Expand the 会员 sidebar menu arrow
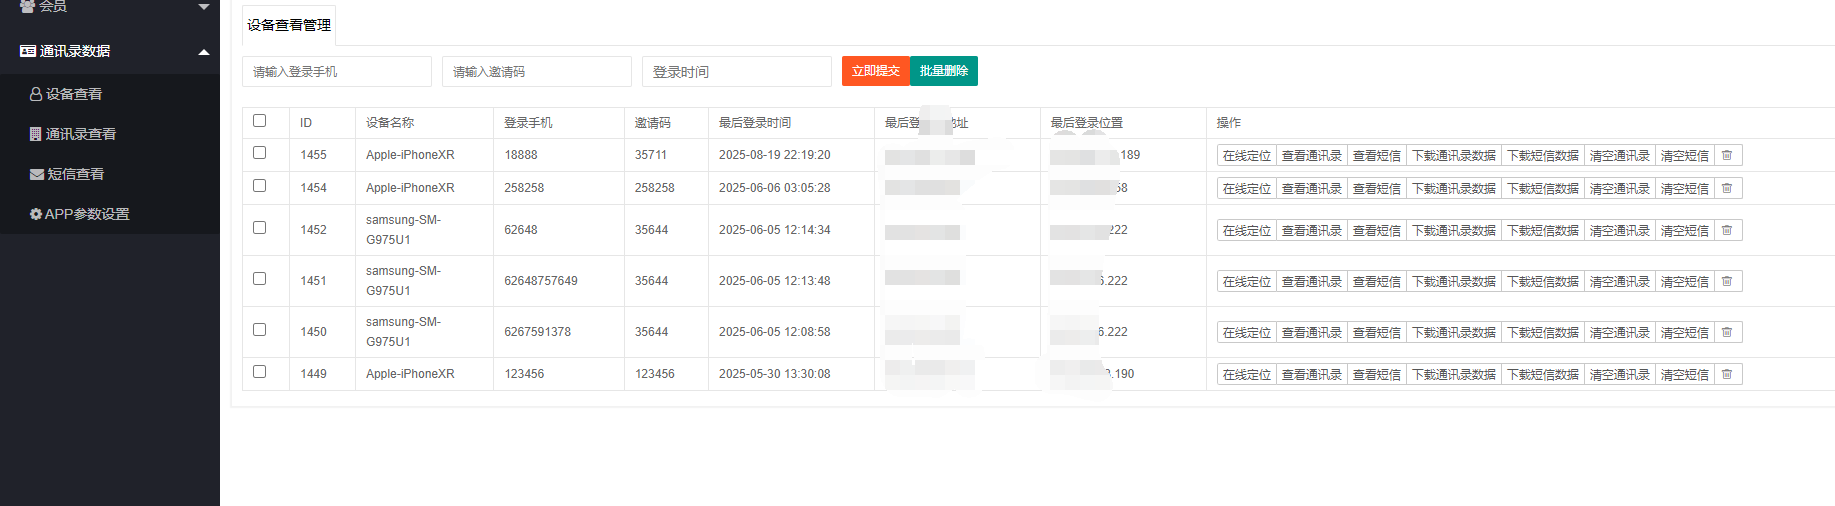This screenshot has width=1835, height=506. click(x=204, y=6)
